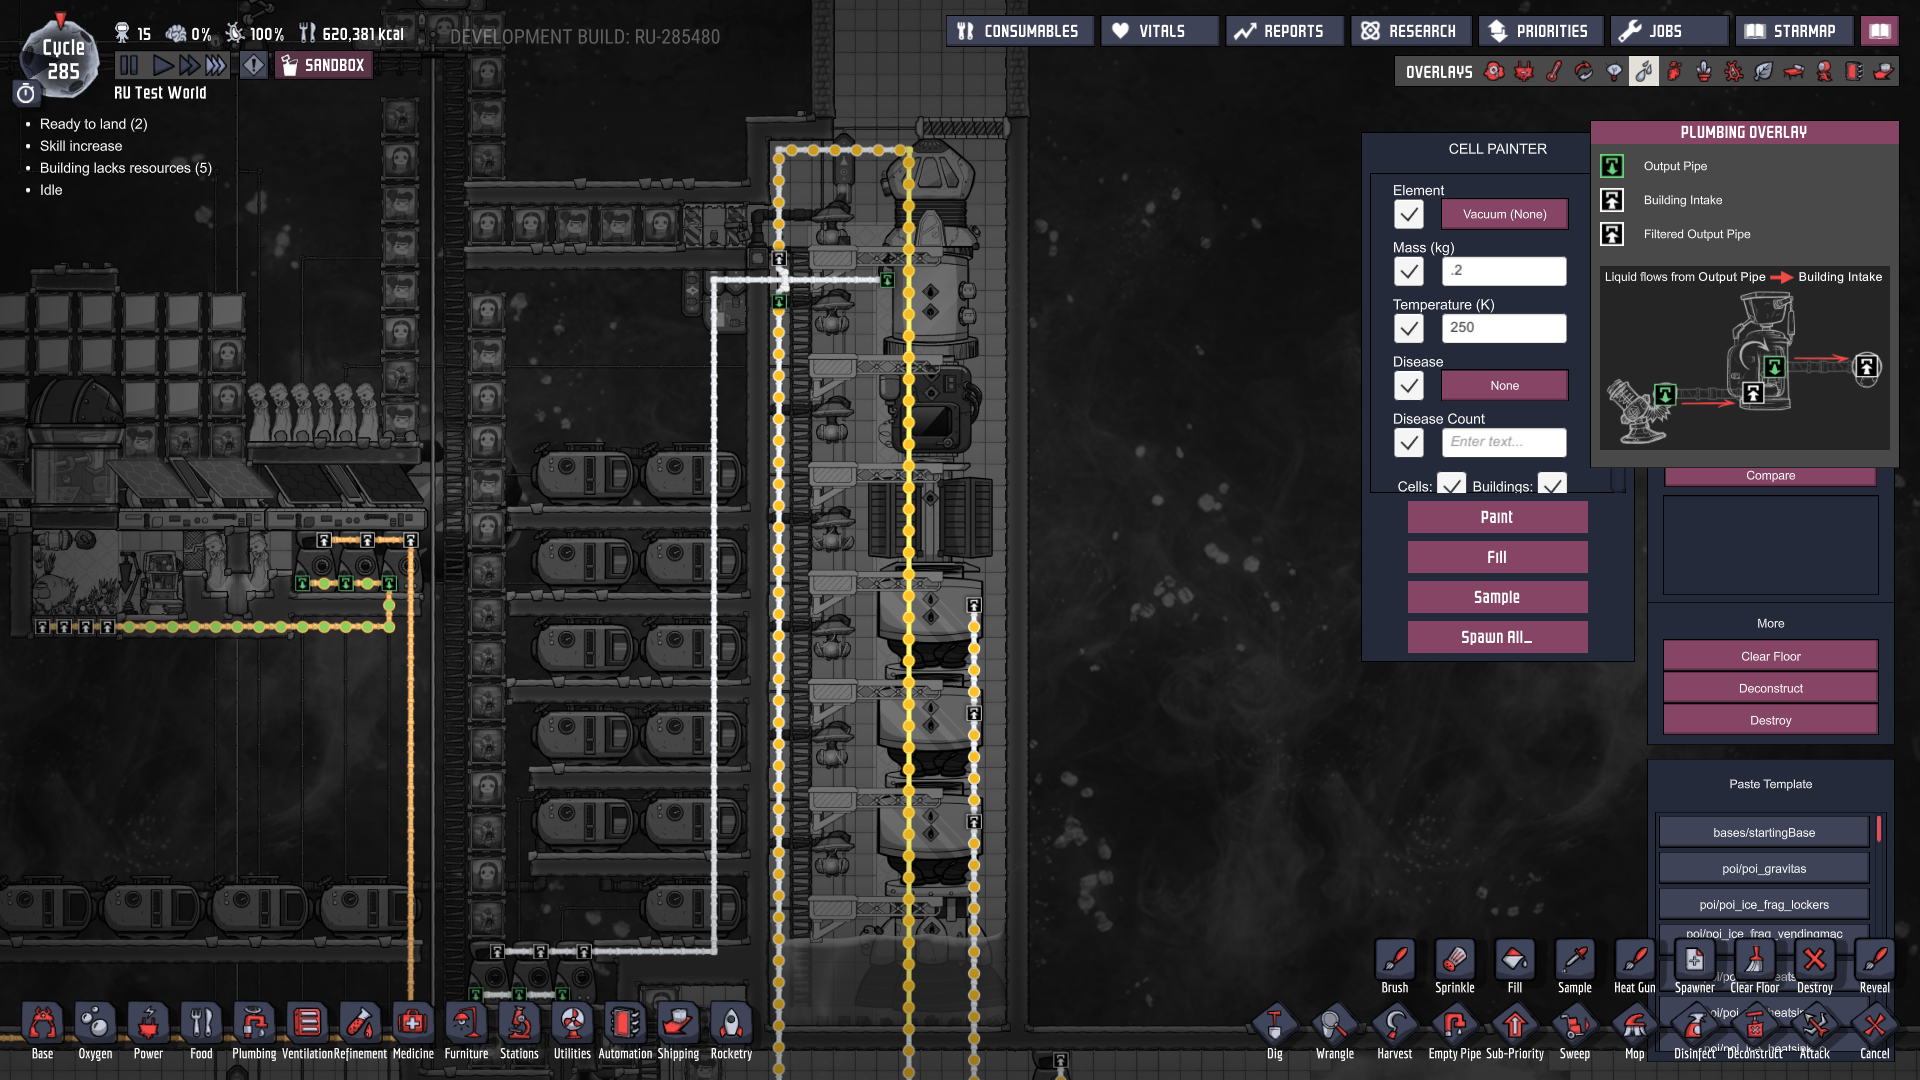Open the Temperature overlay

[1554, 71]
